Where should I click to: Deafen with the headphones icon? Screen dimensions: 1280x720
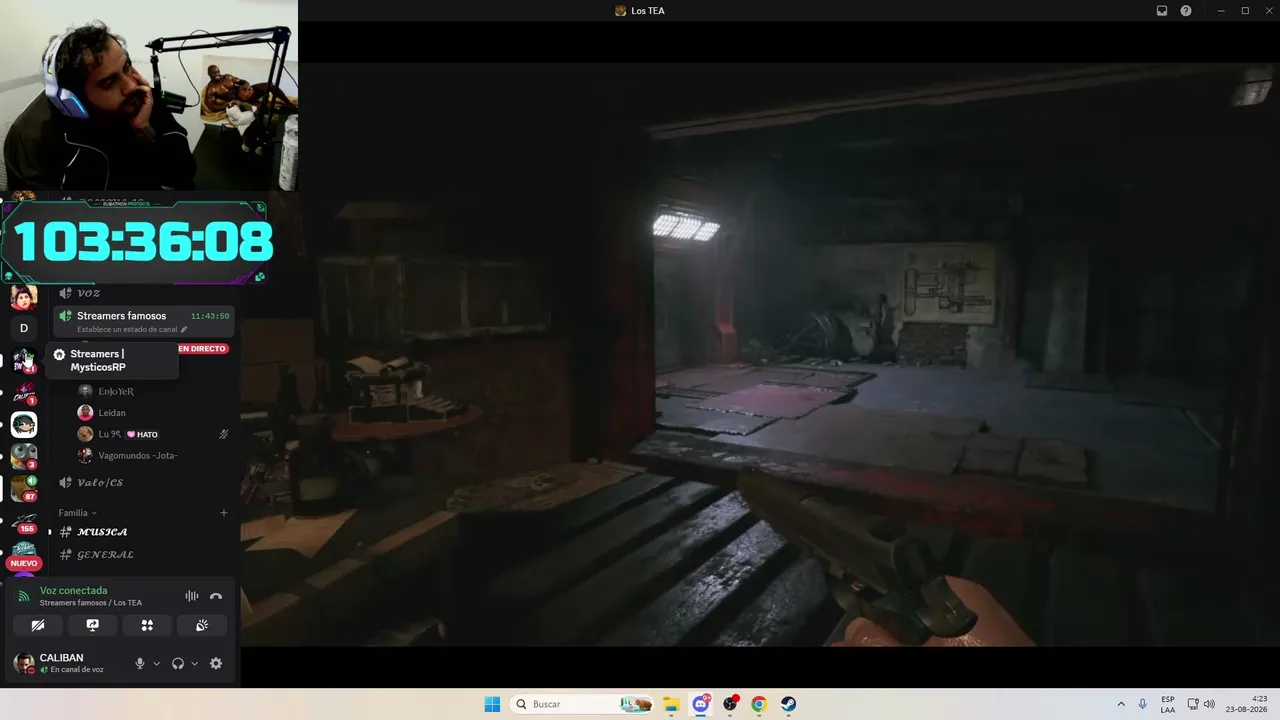(178, 663)
